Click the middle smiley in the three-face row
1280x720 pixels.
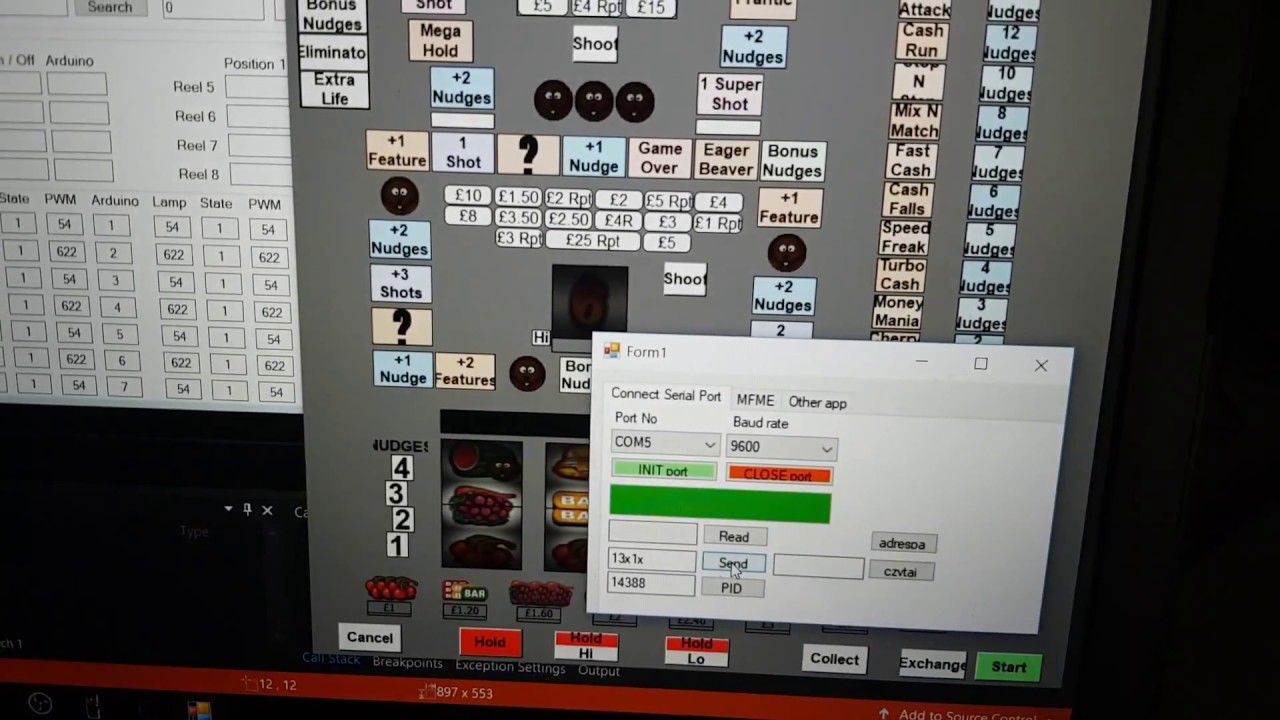click(x=593, y=100)
